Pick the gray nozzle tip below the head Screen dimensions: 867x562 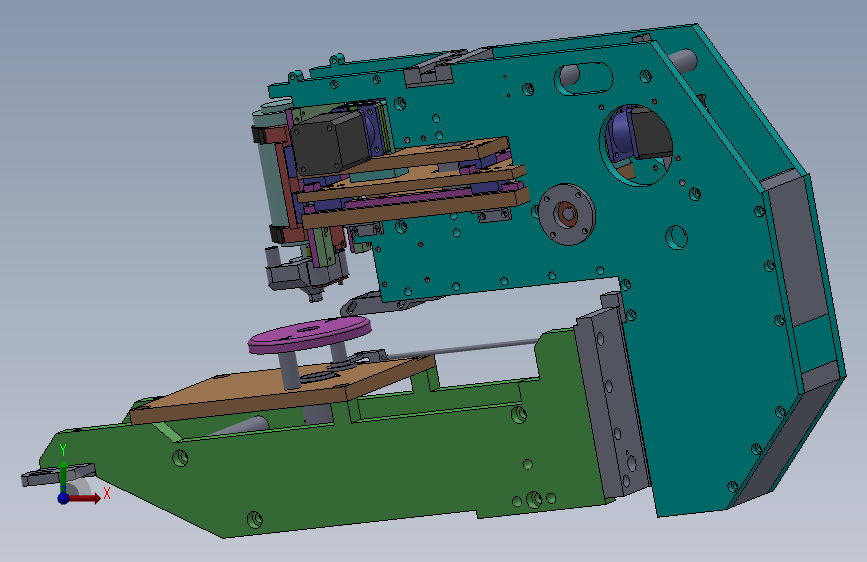315,295
